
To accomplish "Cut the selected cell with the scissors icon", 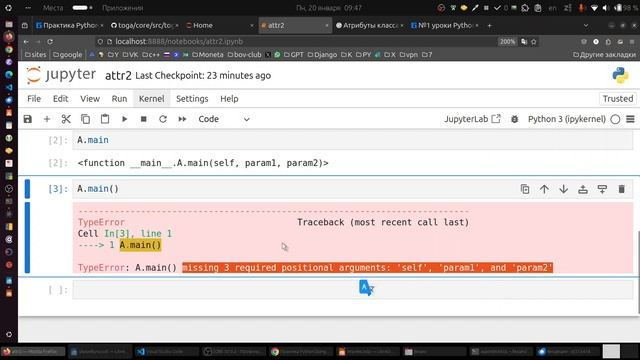I will [x=66, y=119].
